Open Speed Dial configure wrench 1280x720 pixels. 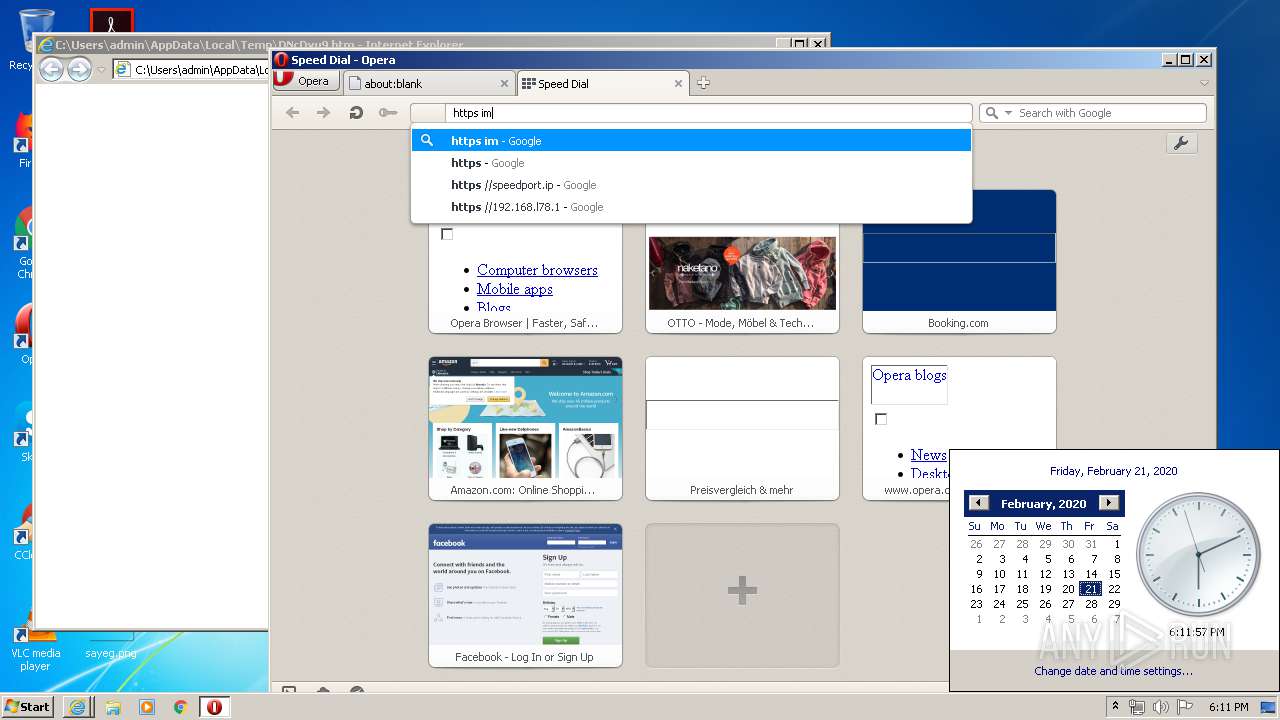(x=1181, y=143)
